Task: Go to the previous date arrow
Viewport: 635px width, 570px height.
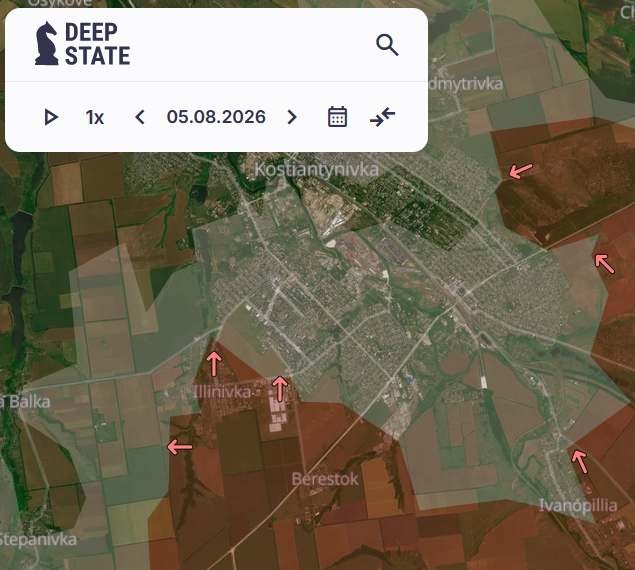Action: click(140, 117)
